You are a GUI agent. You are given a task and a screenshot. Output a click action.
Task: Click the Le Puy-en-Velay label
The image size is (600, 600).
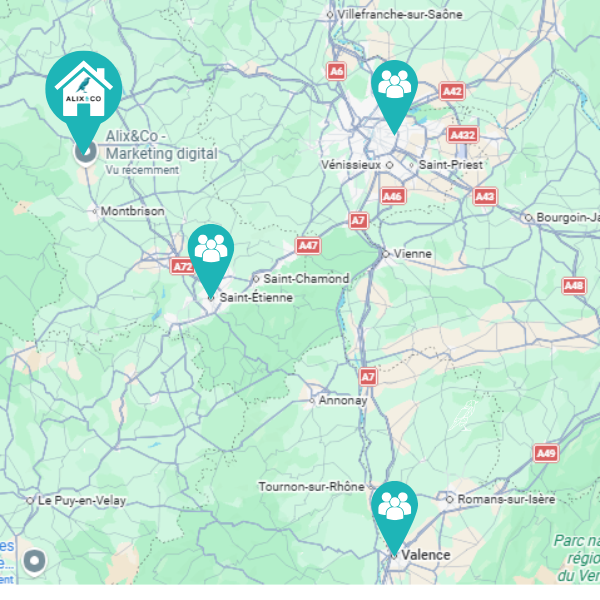82,501
